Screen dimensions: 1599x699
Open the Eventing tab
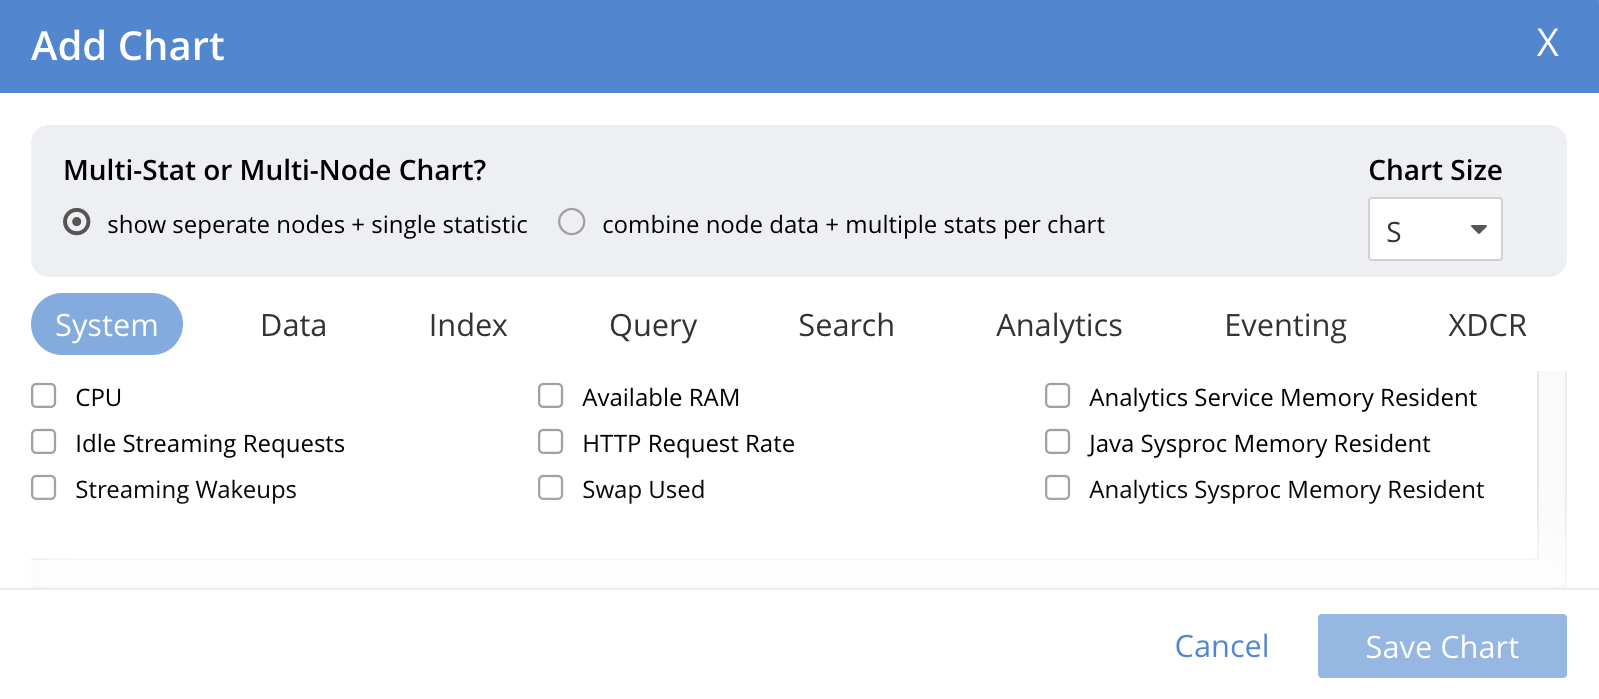[1285, 325]
